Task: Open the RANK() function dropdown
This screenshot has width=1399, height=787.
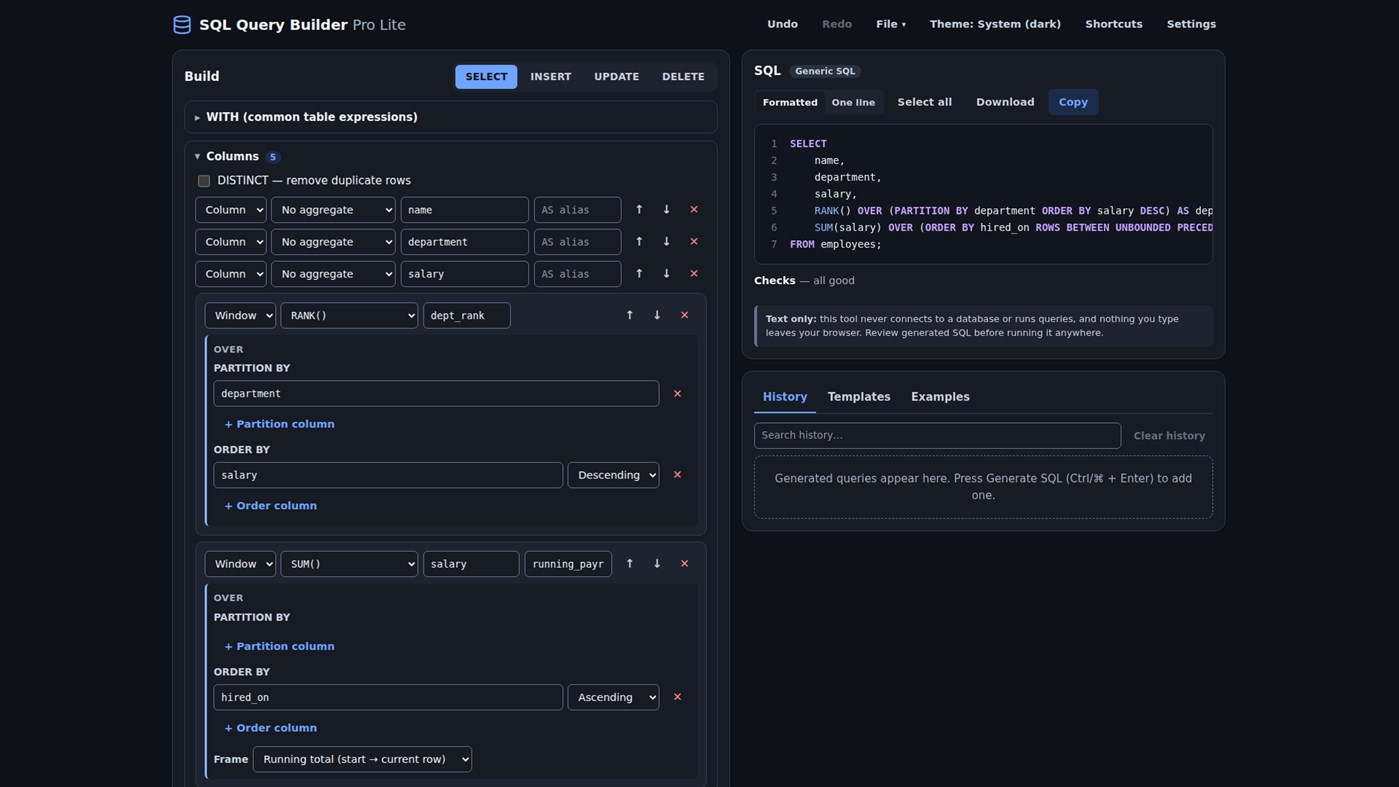Action: coord(349,316)
